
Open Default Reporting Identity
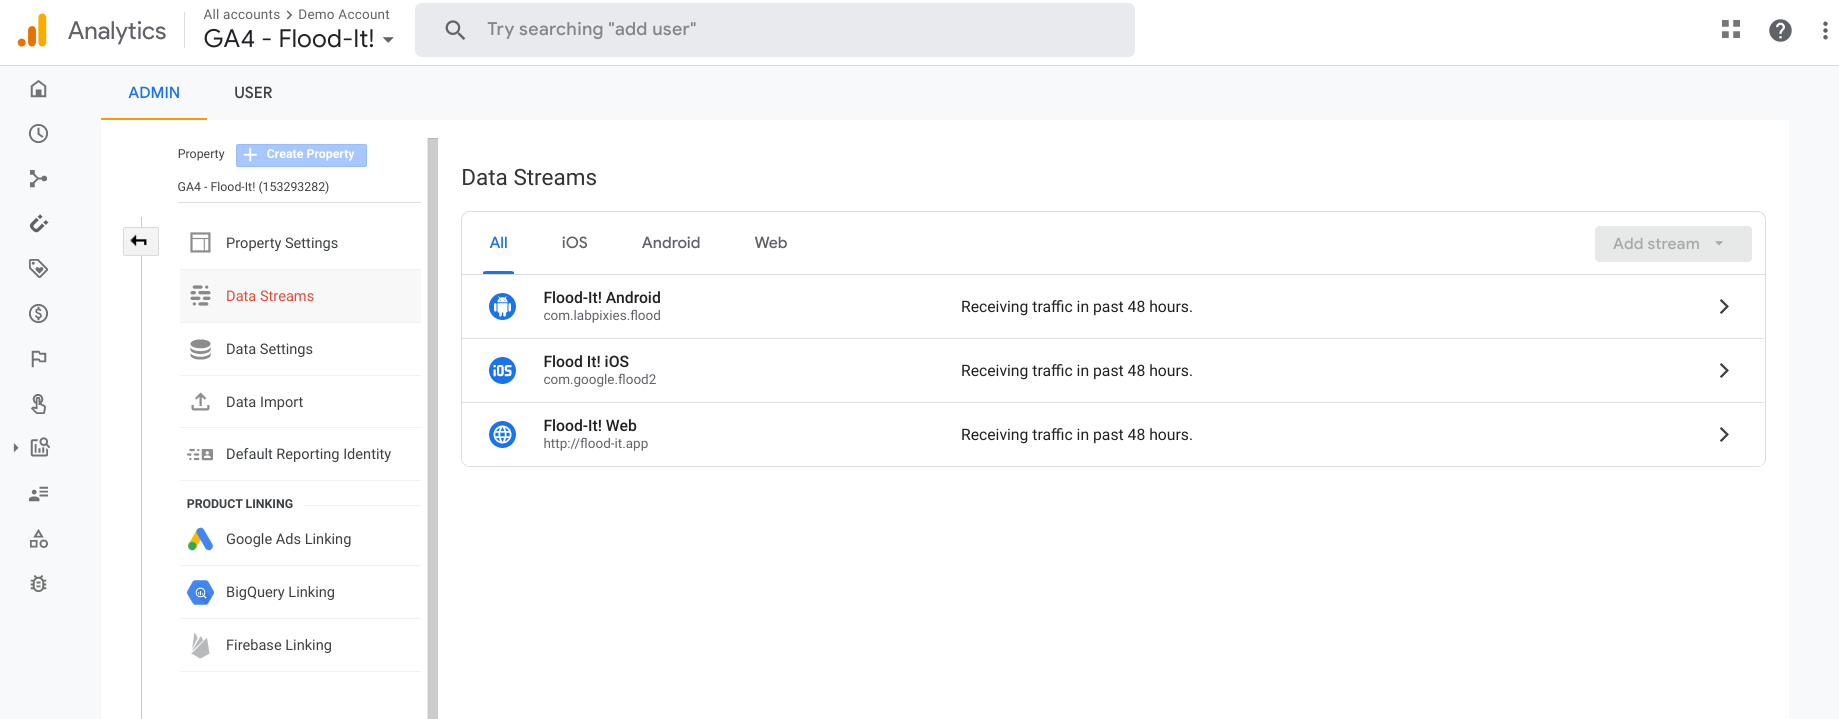[x=300, y=454]
